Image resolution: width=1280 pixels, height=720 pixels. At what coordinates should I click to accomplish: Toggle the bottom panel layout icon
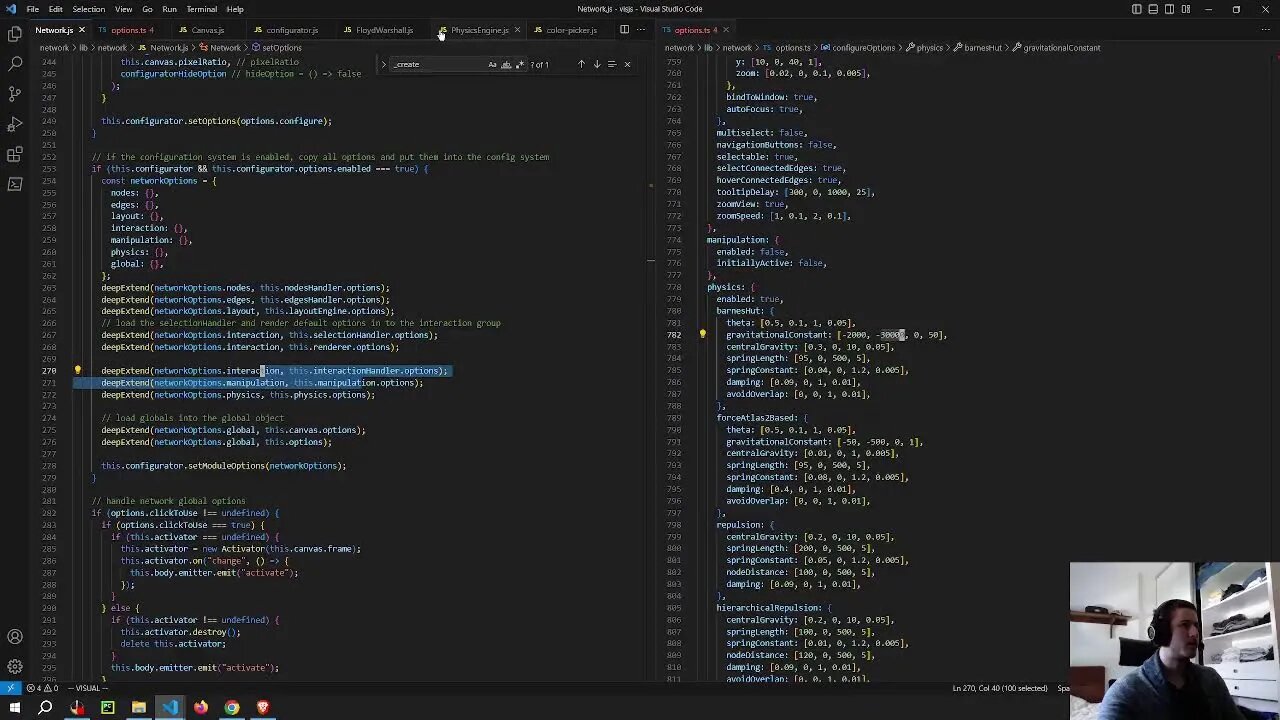pos(1153,9)
